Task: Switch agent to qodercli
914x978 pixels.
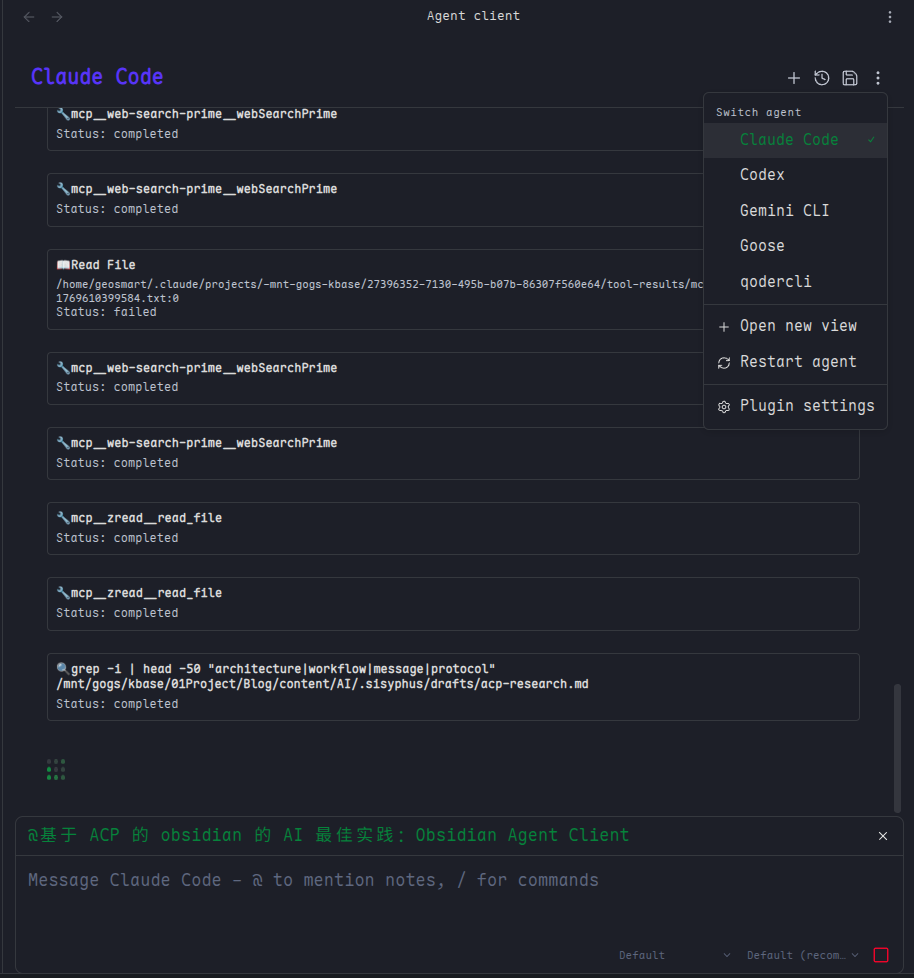Action: pos(795,281)
